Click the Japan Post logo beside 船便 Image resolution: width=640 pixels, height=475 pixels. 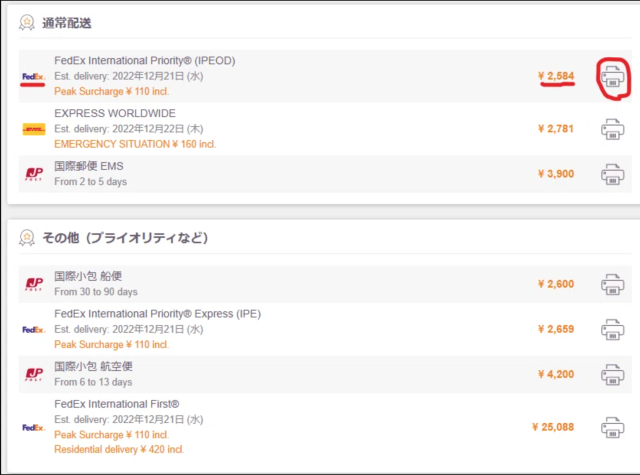(x=33, y=284)
